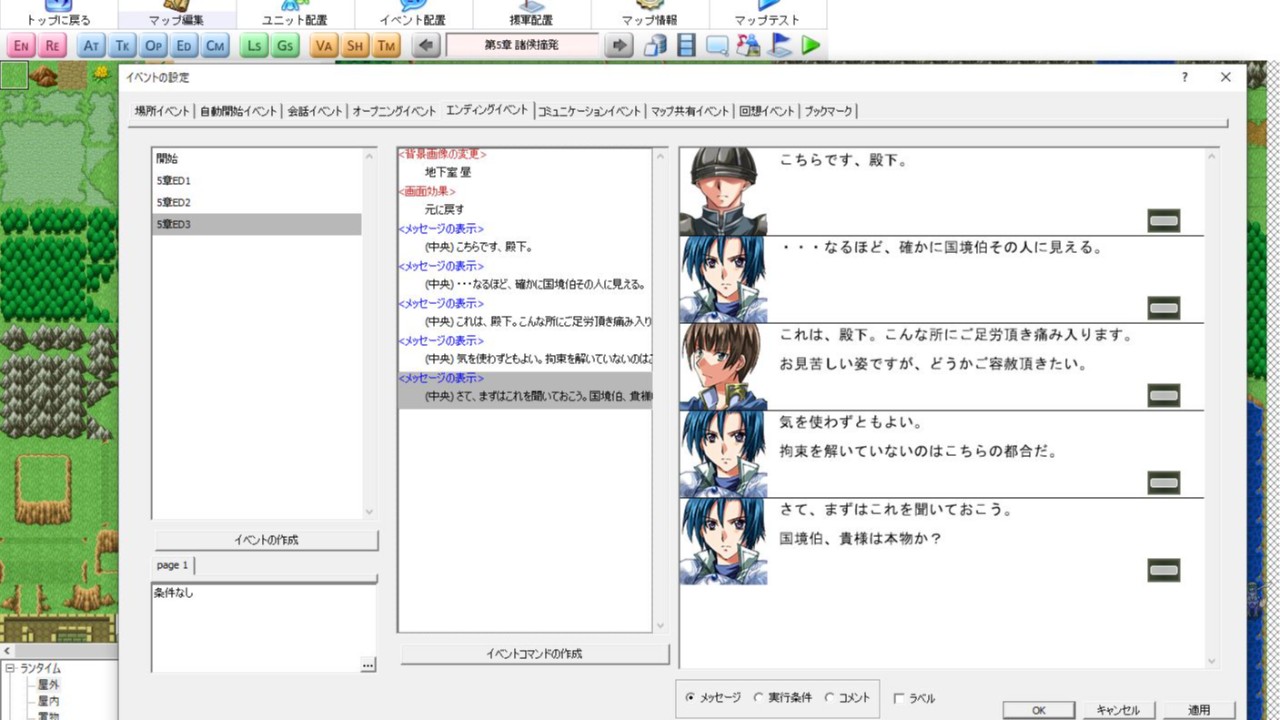Select event 5章ED2 in list
The width and height of the screenshot is (1280, 720).
(257, 203)
